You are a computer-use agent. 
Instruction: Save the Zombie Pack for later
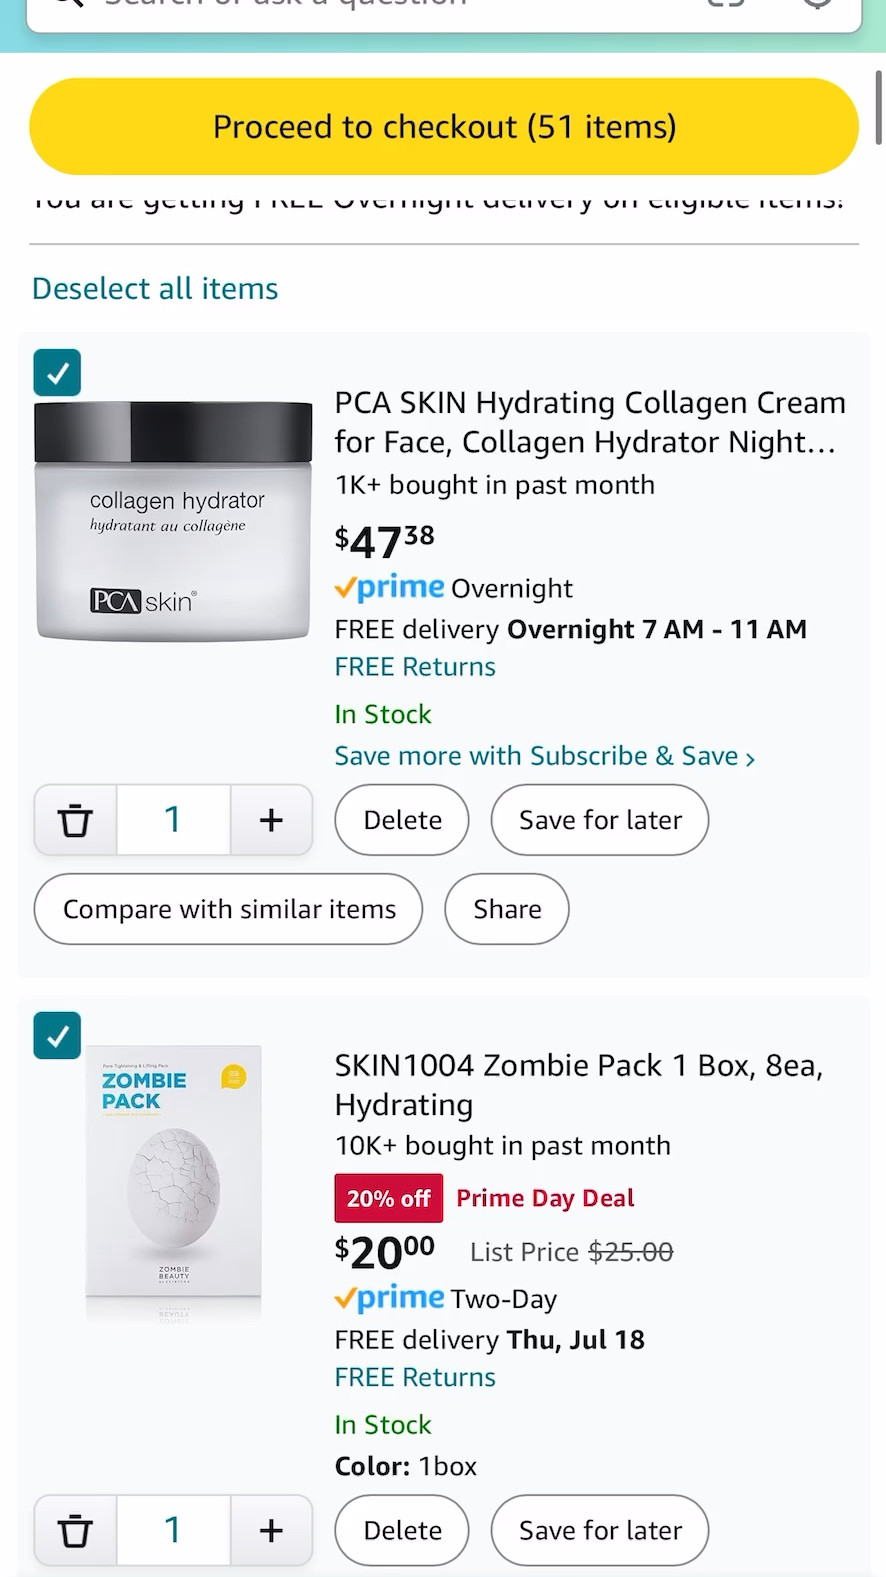pos(599,1530)
